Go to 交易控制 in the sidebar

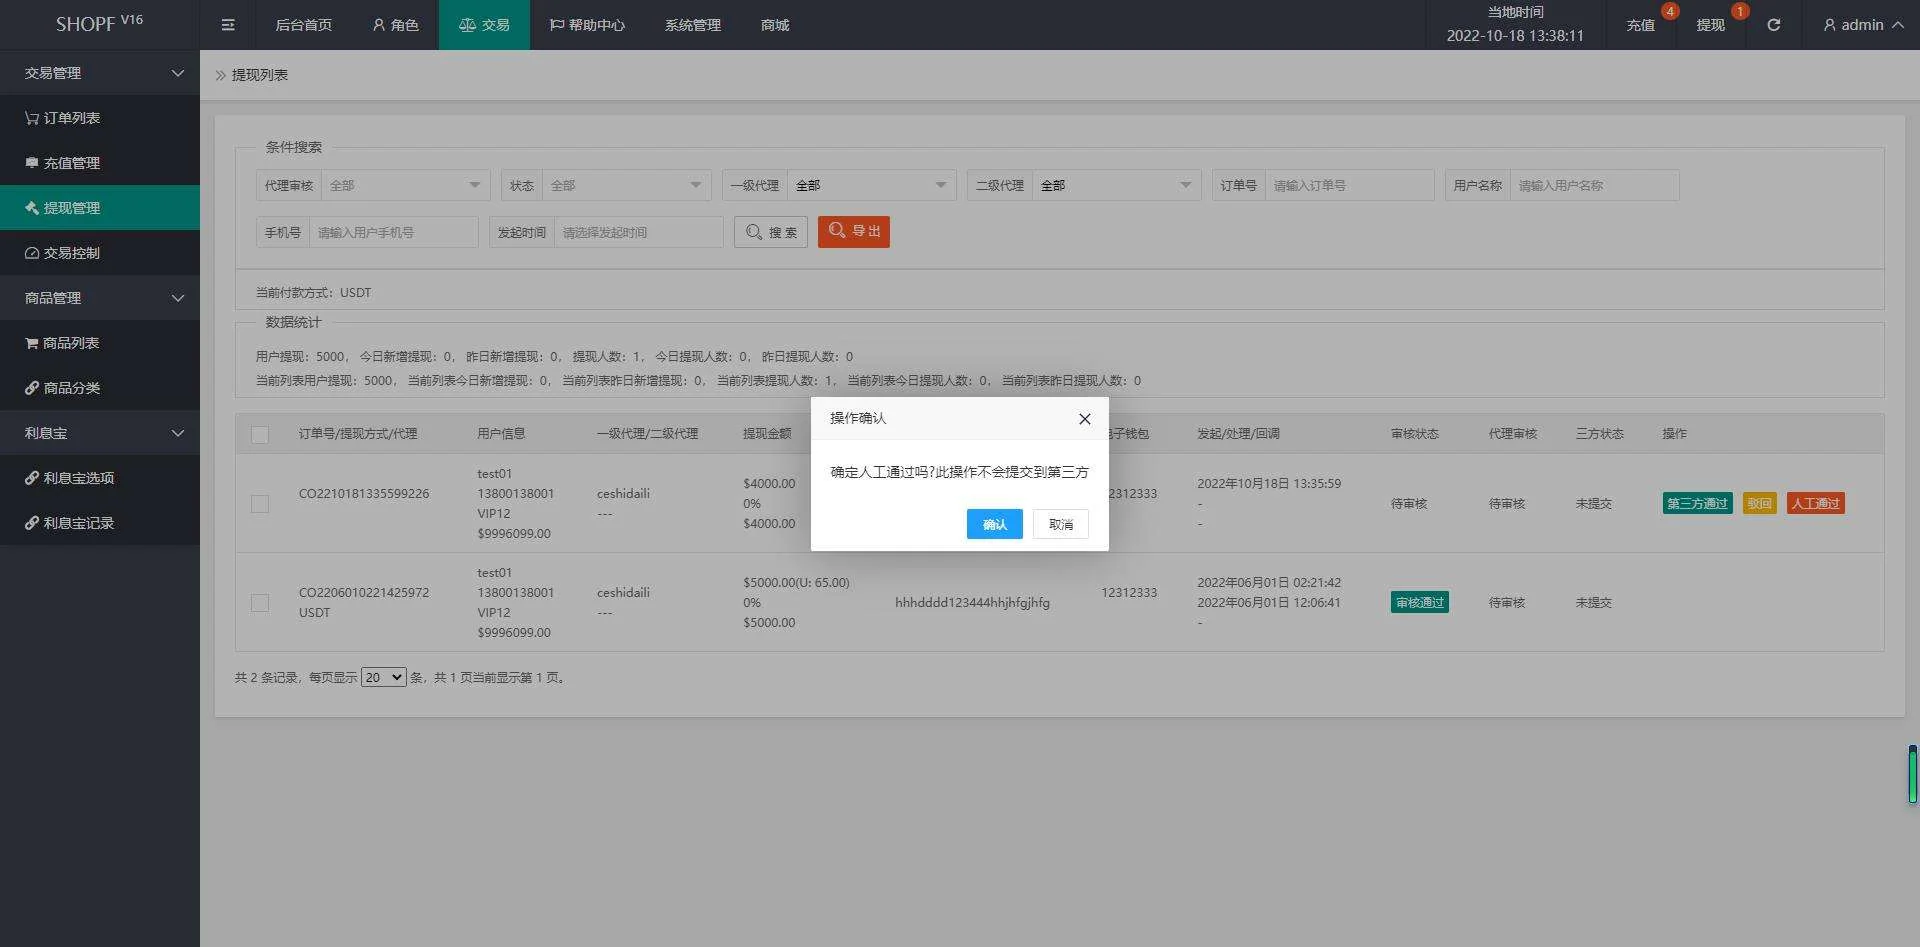pyautogui.click(x=72, y=253)
